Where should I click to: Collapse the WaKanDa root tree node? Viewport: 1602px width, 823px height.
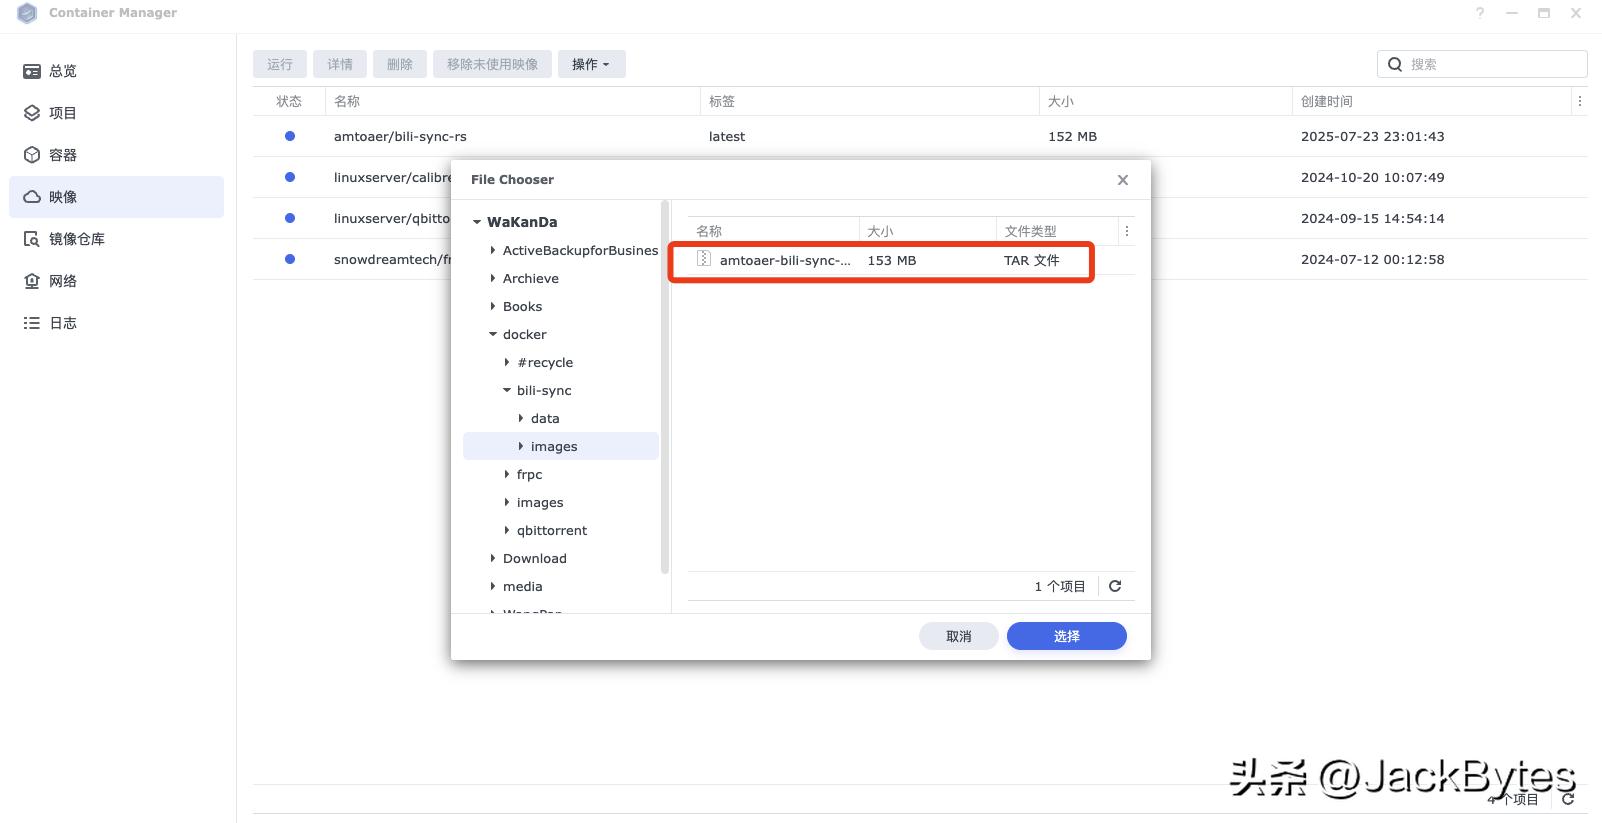(x=477, y=222)
